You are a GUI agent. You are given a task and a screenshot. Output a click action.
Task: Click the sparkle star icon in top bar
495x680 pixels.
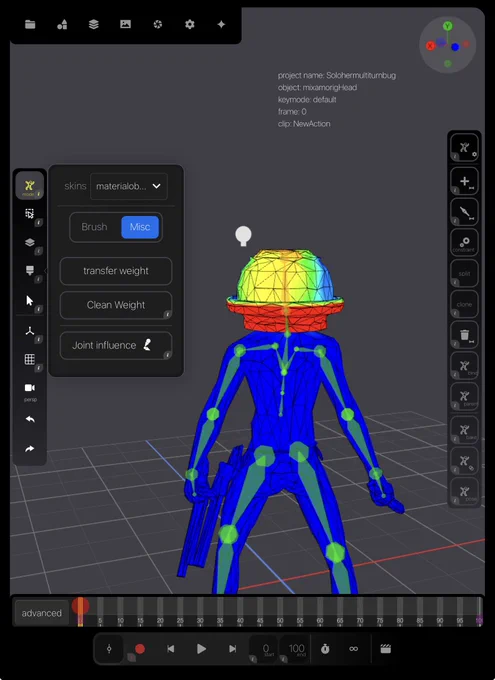point(221,24)
